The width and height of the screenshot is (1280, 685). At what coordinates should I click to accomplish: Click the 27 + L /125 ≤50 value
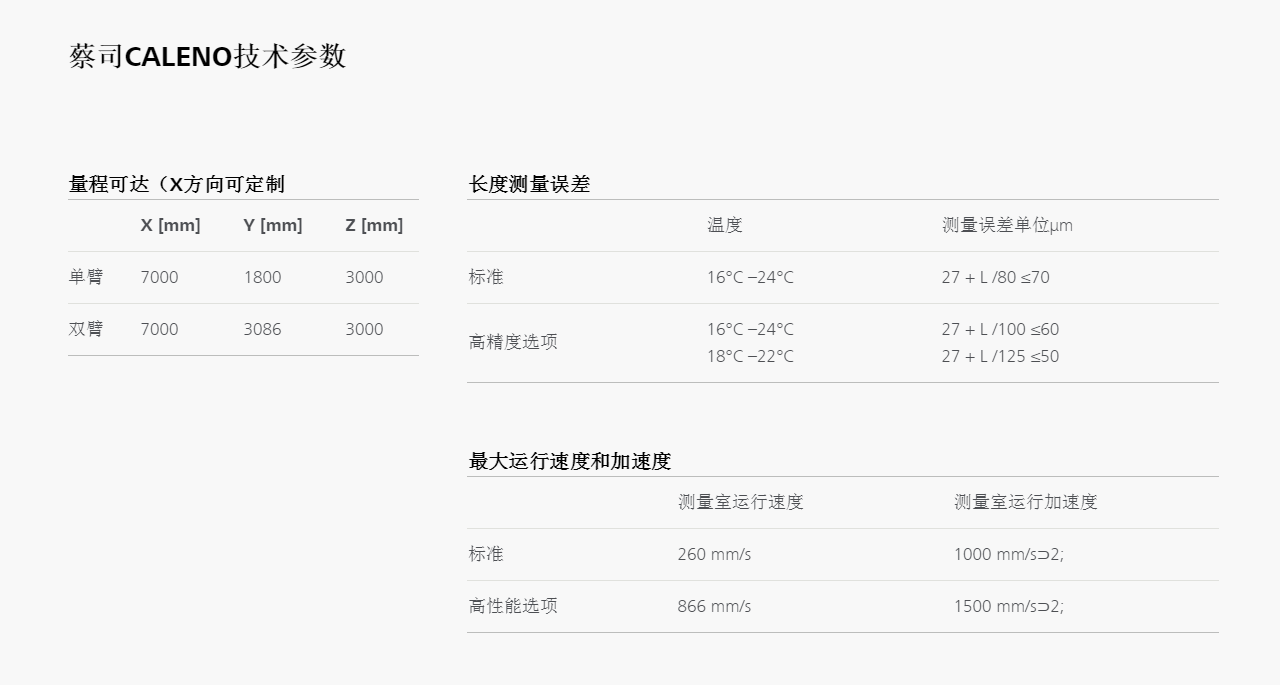click(x=1000, y=356)
